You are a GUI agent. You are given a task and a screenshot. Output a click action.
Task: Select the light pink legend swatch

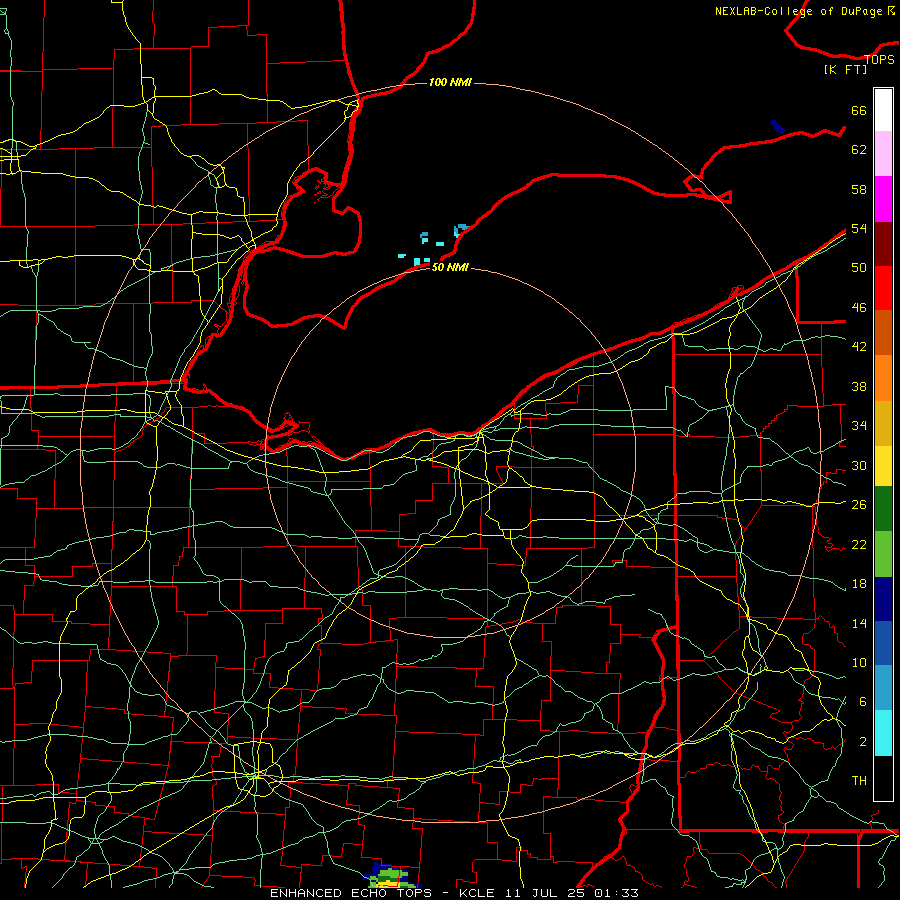883,154
